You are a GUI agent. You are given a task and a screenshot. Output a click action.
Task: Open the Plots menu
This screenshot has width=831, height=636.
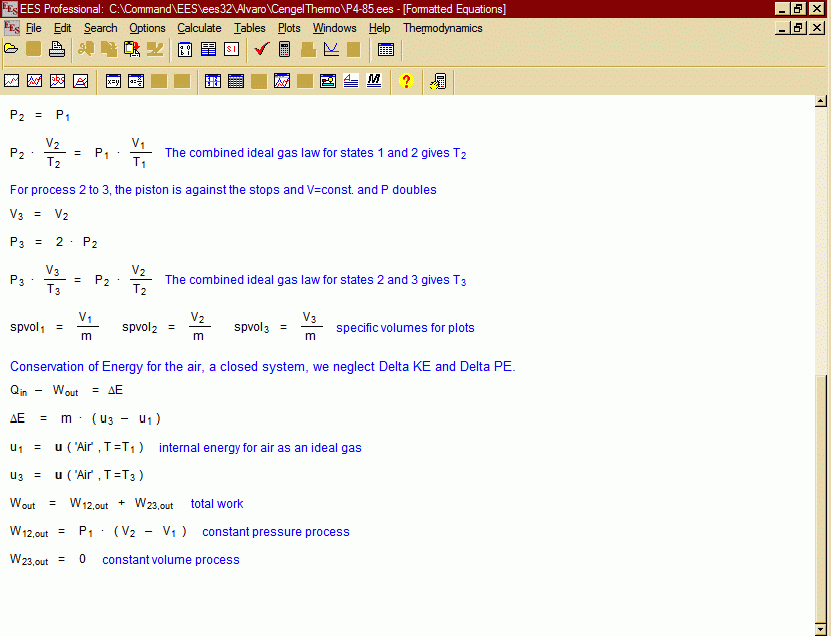click(x=289, y=28)
